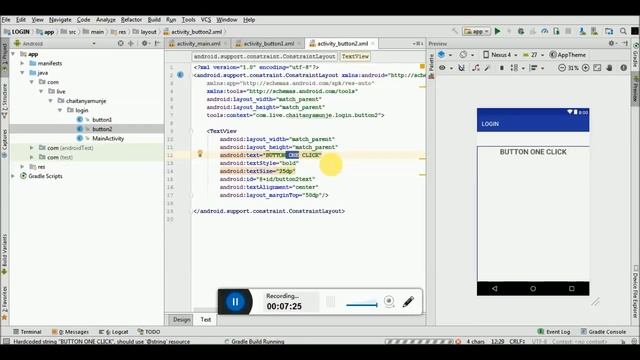Screen dimensions: 640x360
Task: Collapse the java folder
Action: click(22, 73)
